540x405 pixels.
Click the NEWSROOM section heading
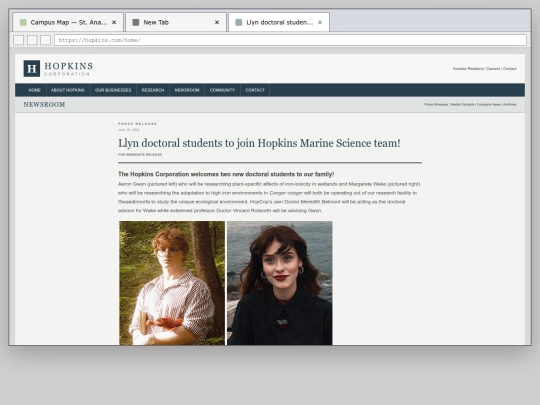click(44, 104)
